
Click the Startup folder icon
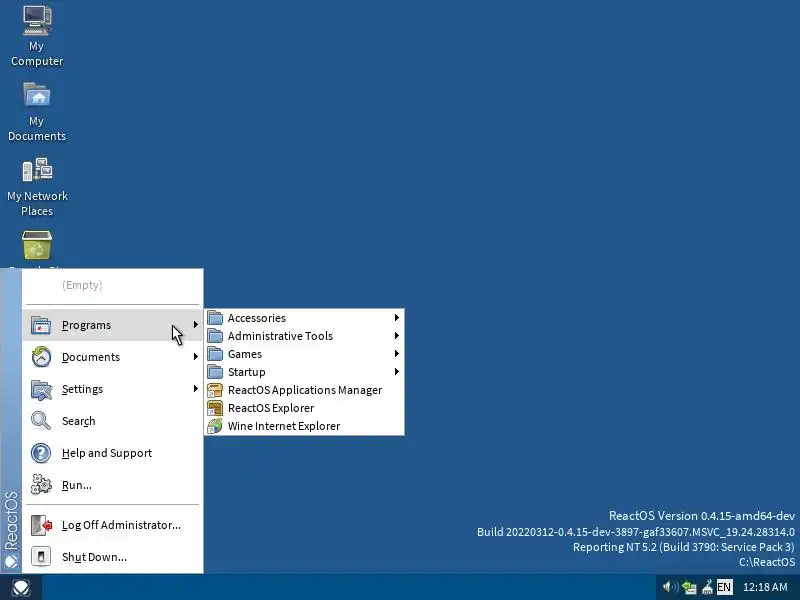(x=215, y=371)
